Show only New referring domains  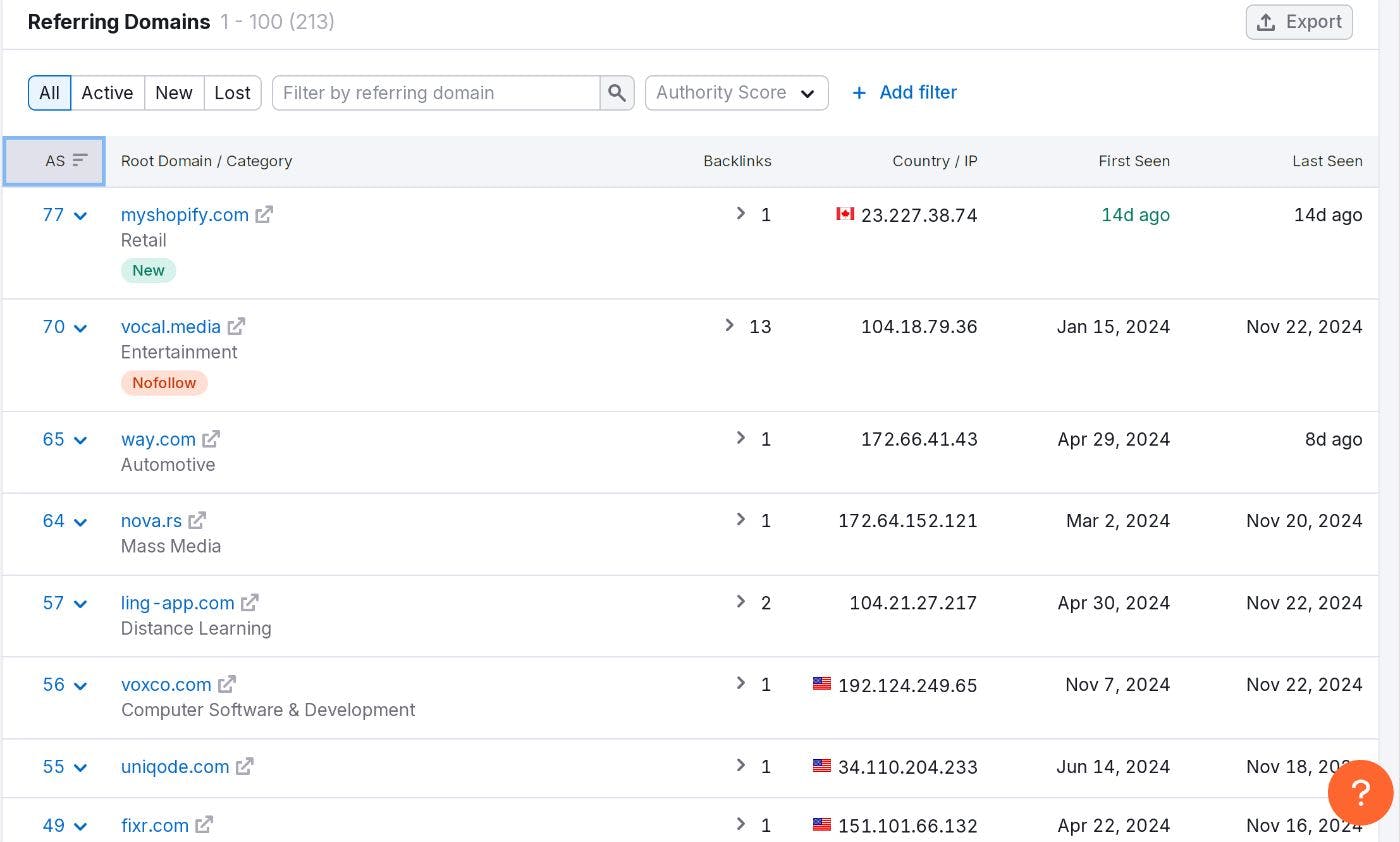174,93
